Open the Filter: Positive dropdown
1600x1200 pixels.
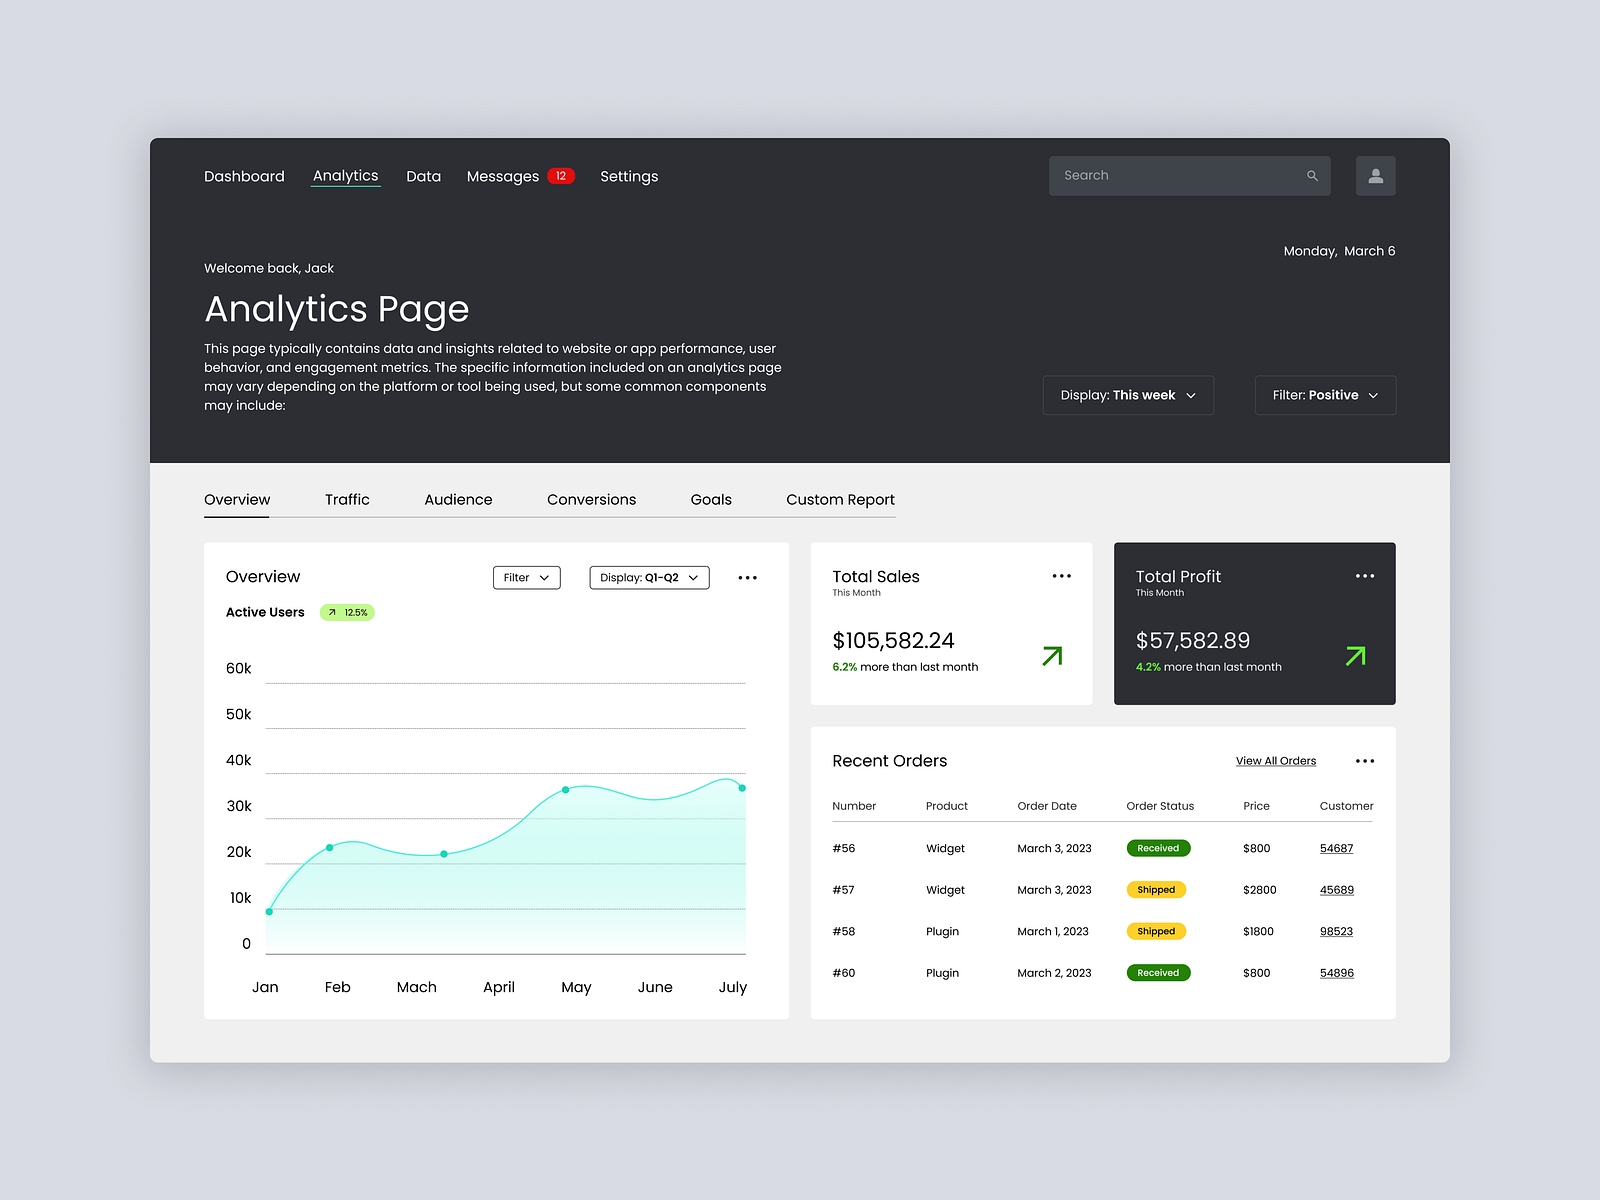1325,395
